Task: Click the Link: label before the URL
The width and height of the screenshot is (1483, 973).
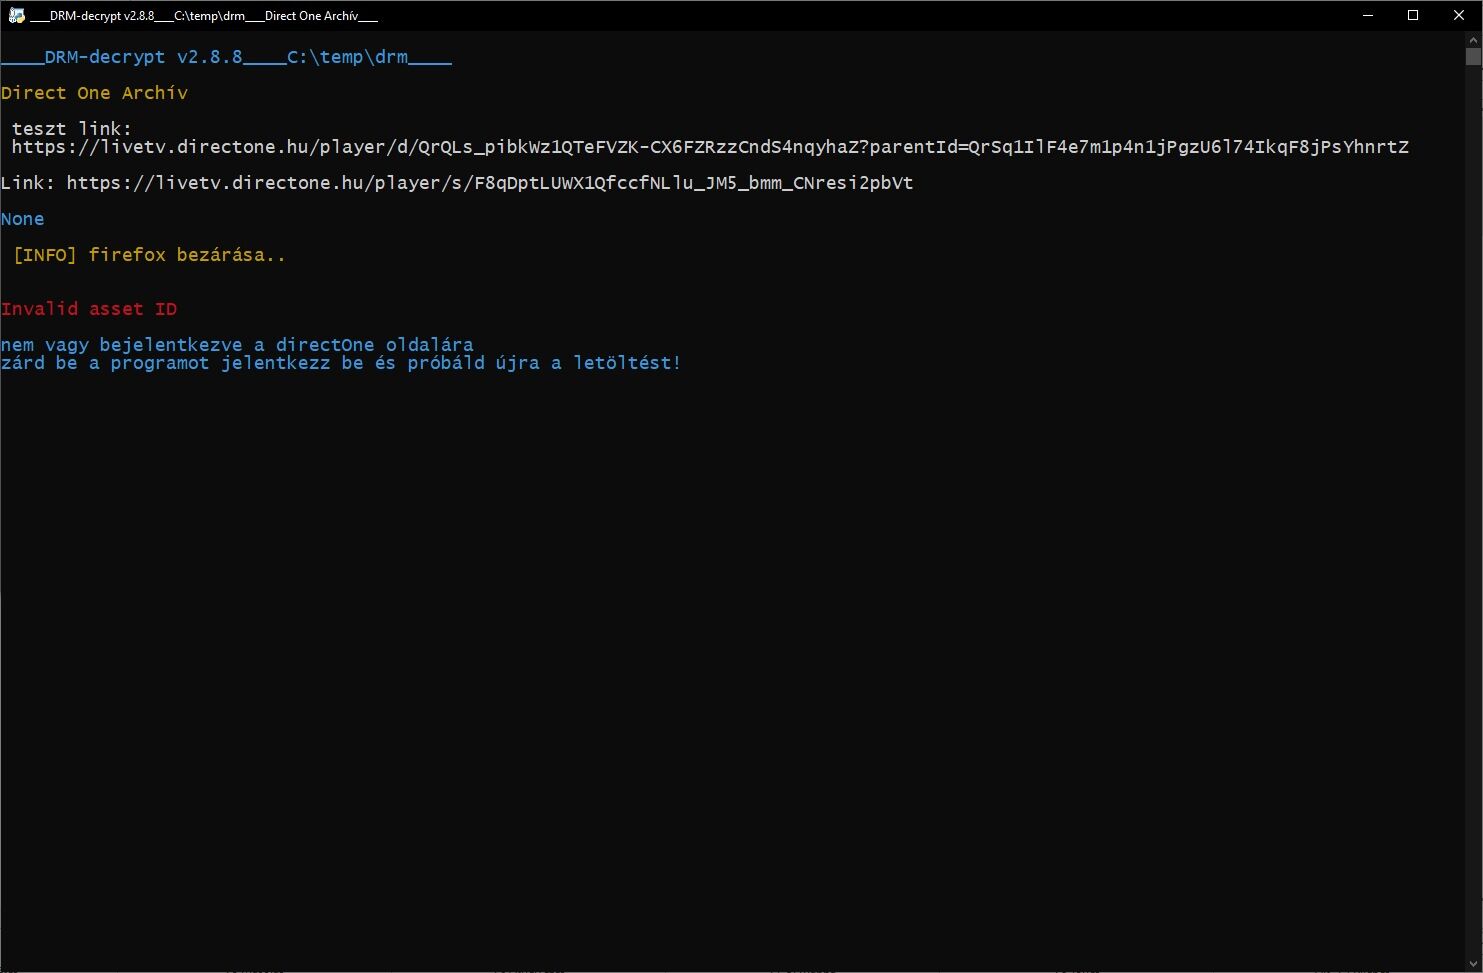Action: [28, 183]
